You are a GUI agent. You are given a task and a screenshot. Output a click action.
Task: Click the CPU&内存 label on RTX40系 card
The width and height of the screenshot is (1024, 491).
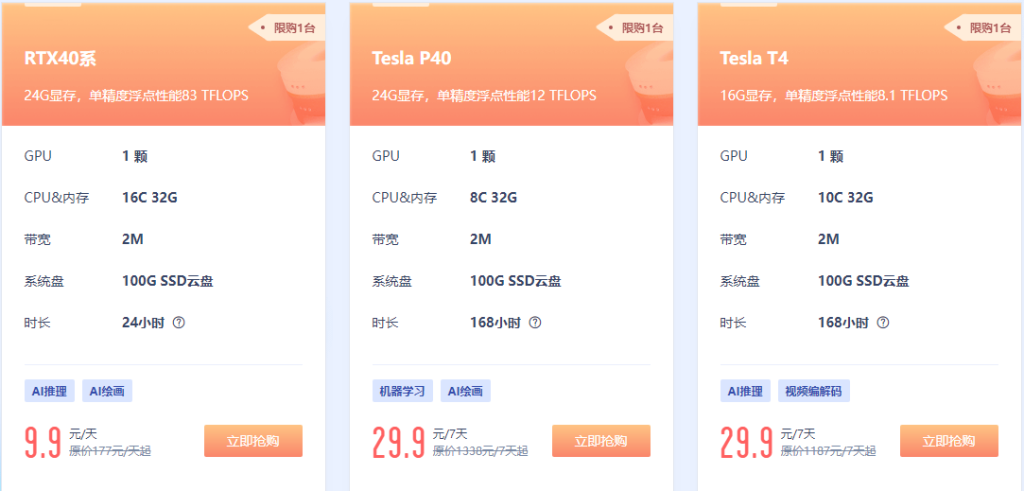pyautogui.click(x=57, y=198)
